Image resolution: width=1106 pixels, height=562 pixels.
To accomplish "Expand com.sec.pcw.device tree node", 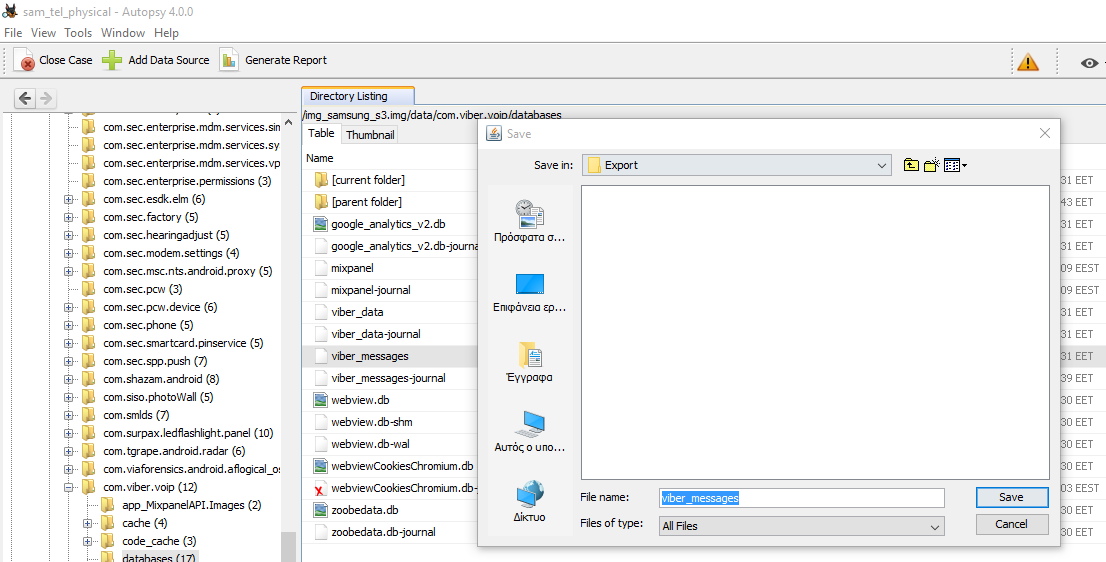I will tap(68, 307).
